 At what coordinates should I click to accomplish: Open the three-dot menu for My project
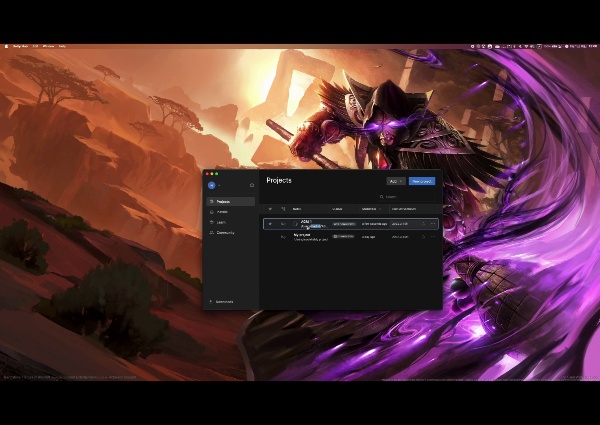pos(434,237)
